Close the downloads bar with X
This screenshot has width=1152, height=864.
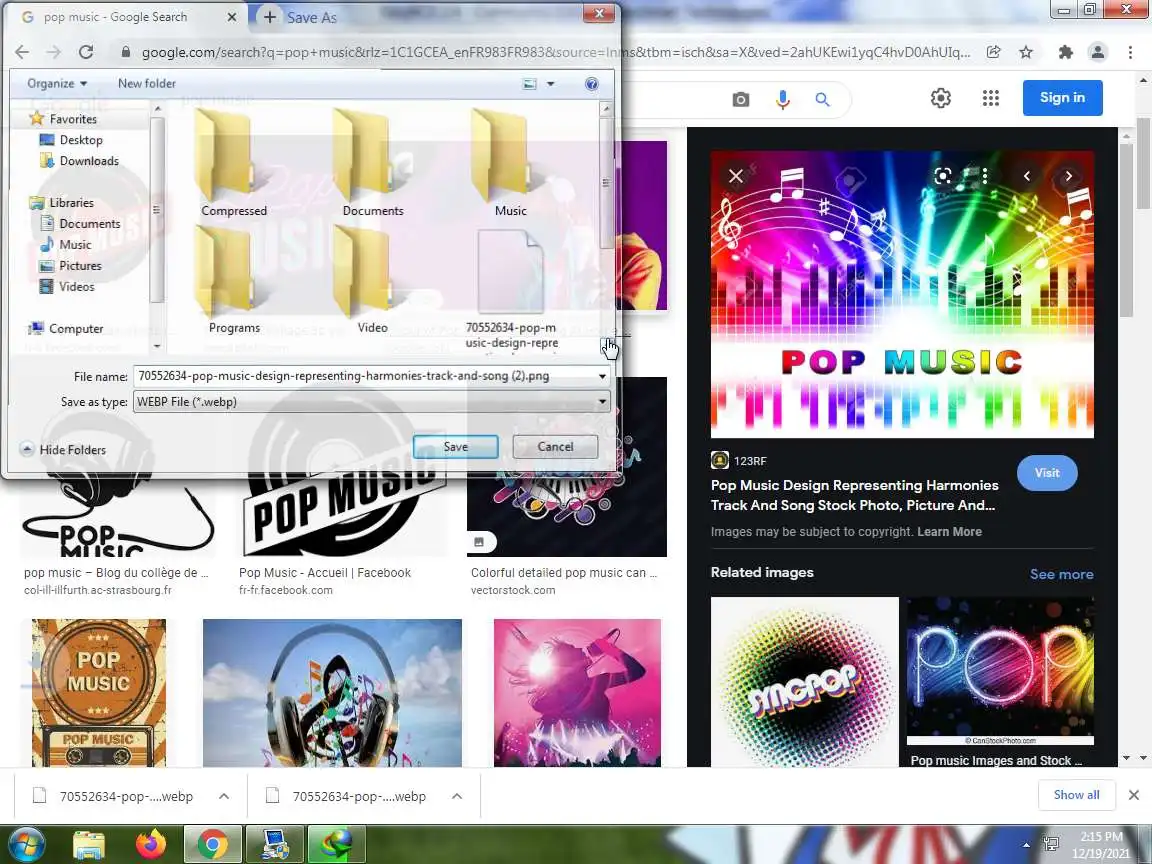click(x=1134, y=795)
